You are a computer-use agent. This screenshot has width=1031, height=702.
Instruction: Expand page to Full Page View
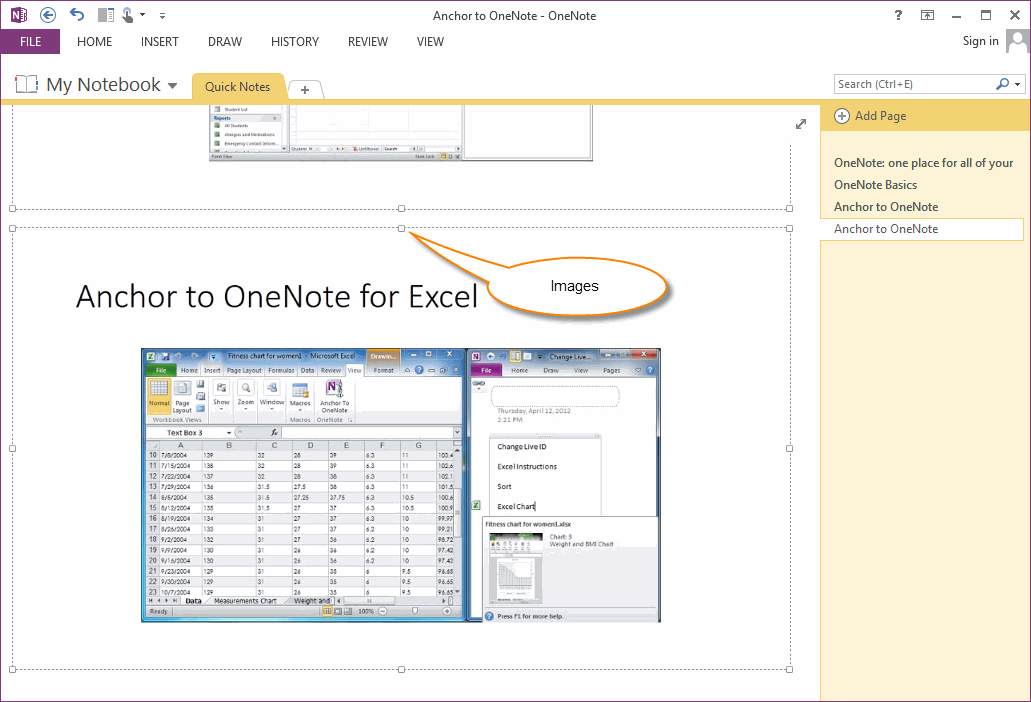800,124
